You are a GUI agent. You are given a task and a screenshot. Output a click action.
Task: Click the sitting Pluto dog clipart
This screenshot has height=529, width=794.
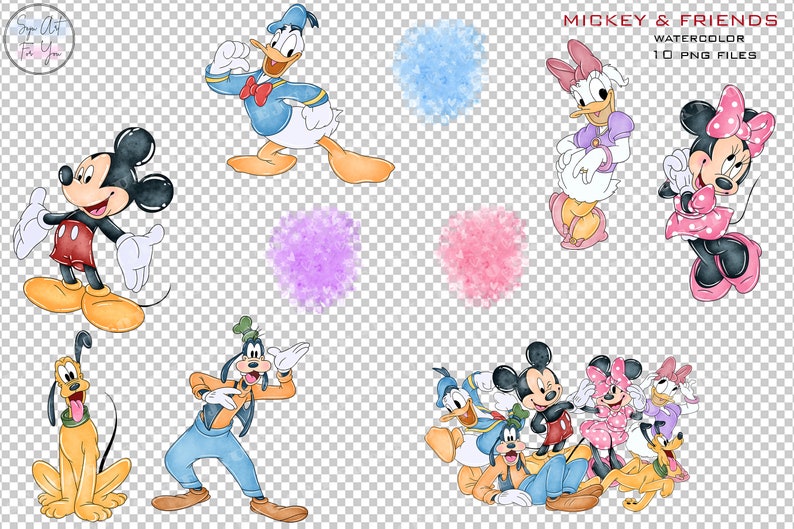[81, 425]
